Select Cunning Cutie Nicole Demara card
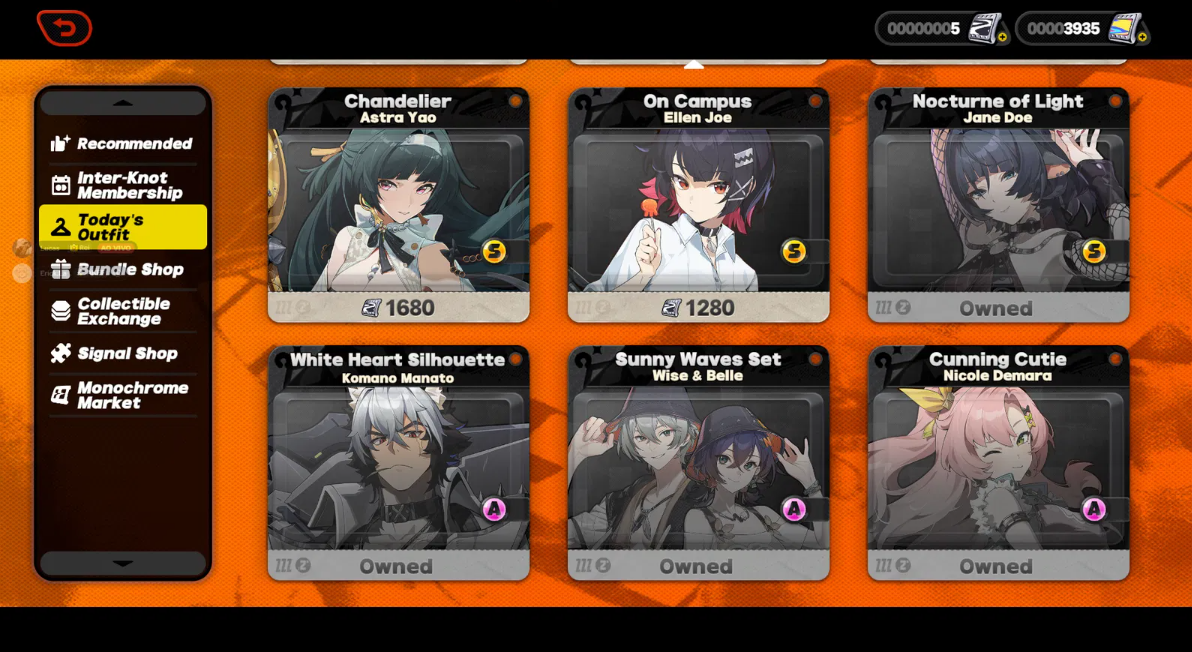Screen dimensions: 1192x652 [x=998, y=463]
